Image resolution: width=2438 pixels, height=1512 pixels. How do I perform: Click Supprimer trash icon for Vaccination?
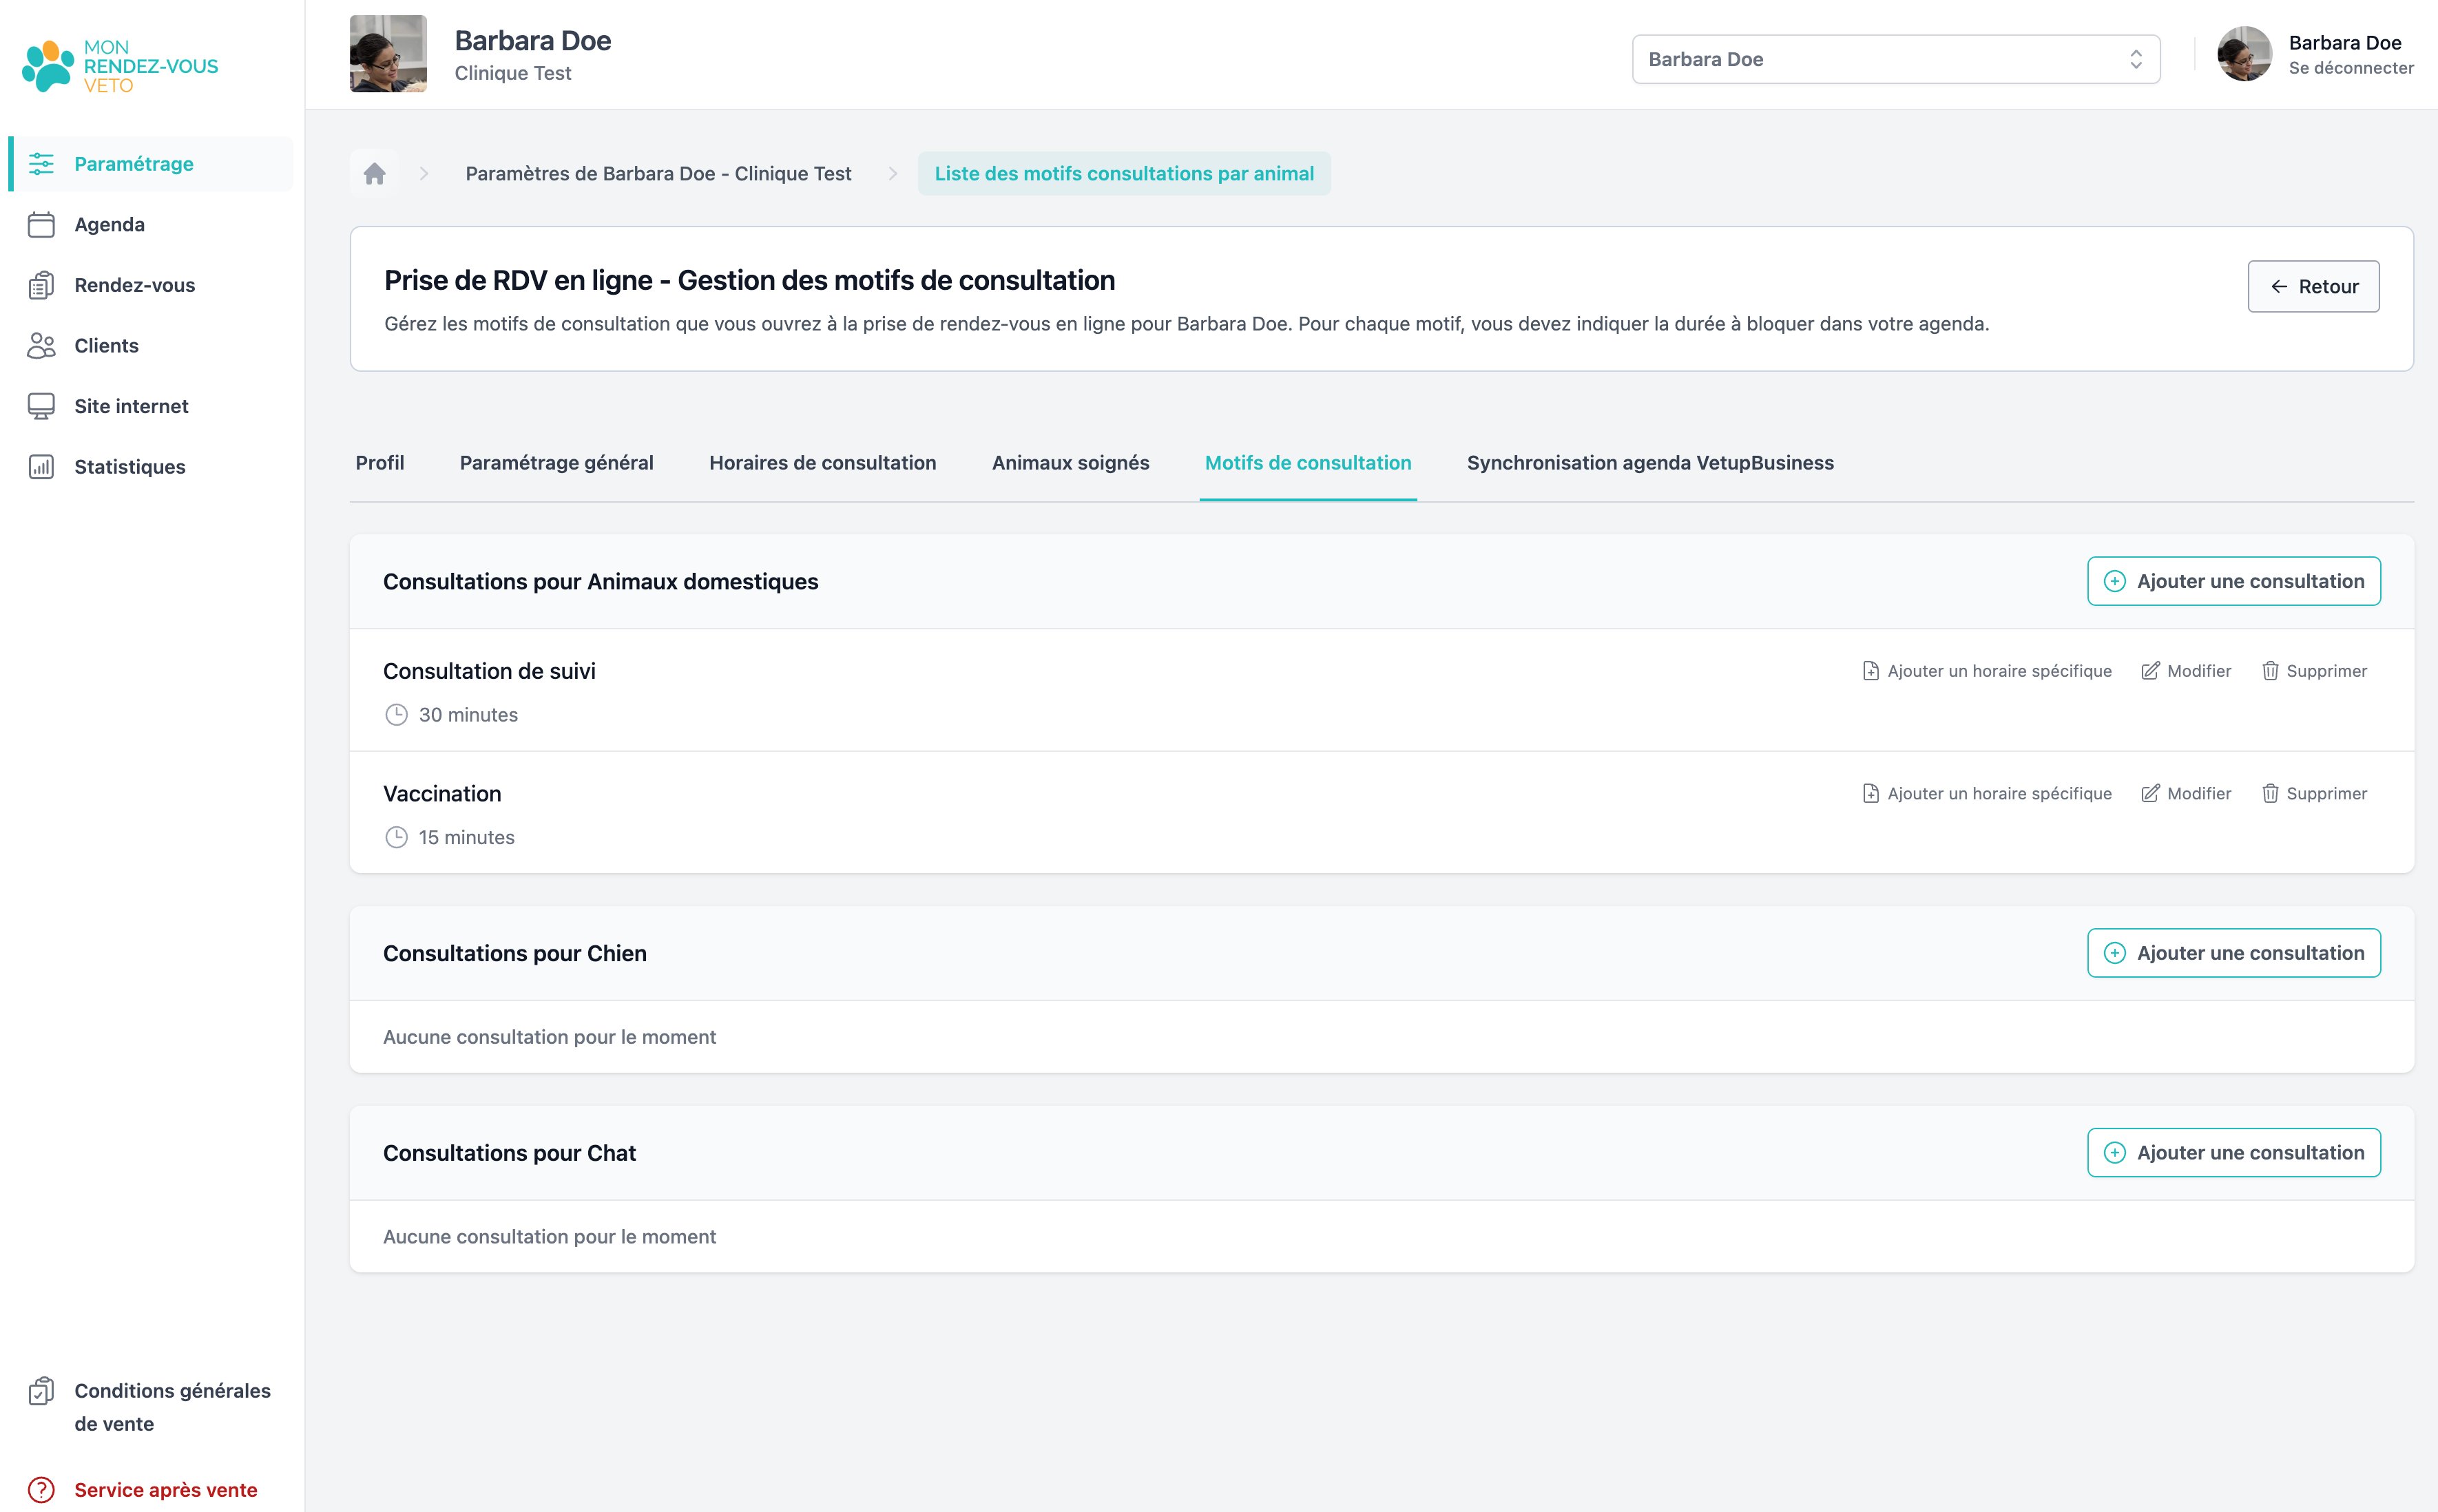(x=2270, y=793)
